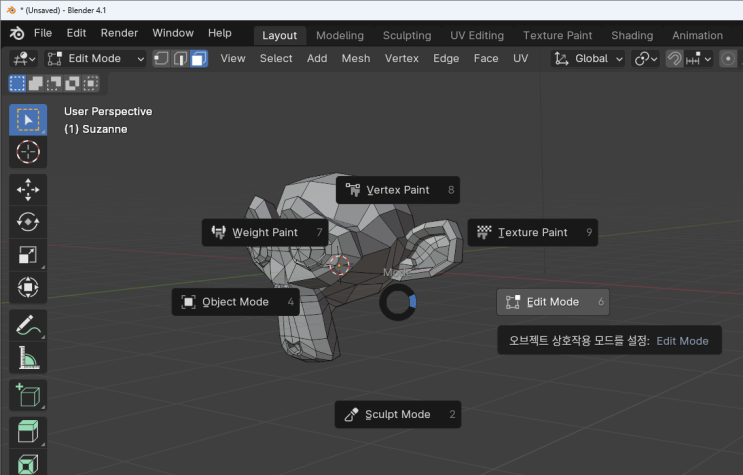
Task: Choose Weight Paint in pie menu
Action: click(265, 232)
